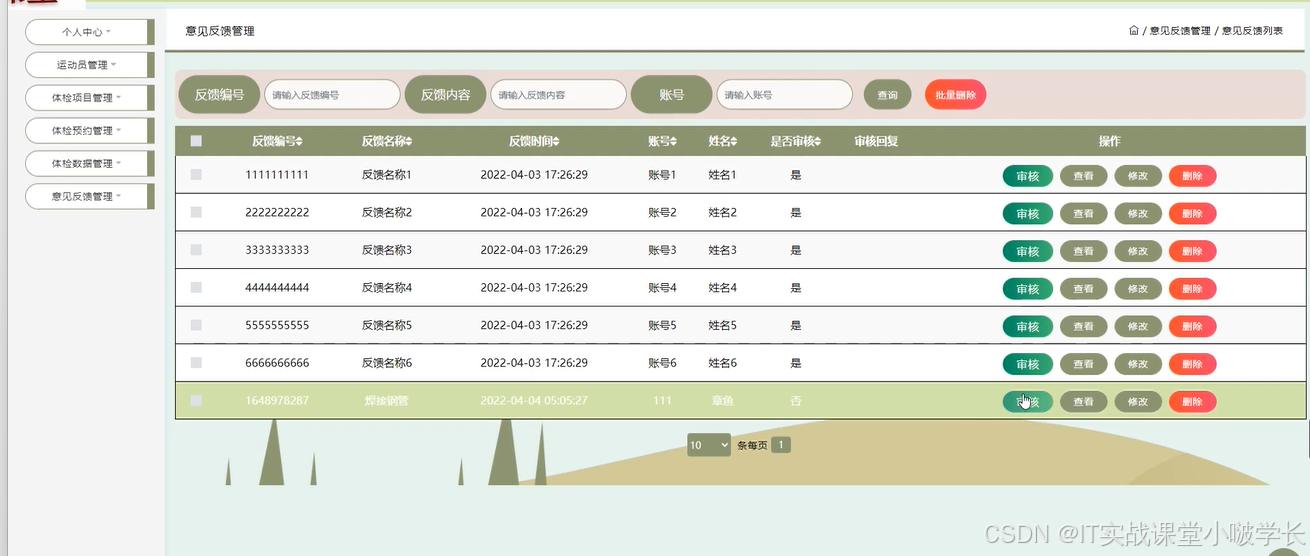Click the 查询 search button
Image resolution: width=1310 pixels, height=556 pixels.
887,95
